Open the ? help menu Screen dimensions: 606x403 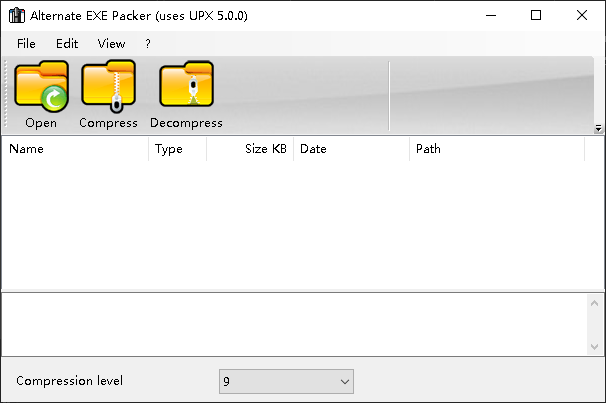click(x=148, y=44)
